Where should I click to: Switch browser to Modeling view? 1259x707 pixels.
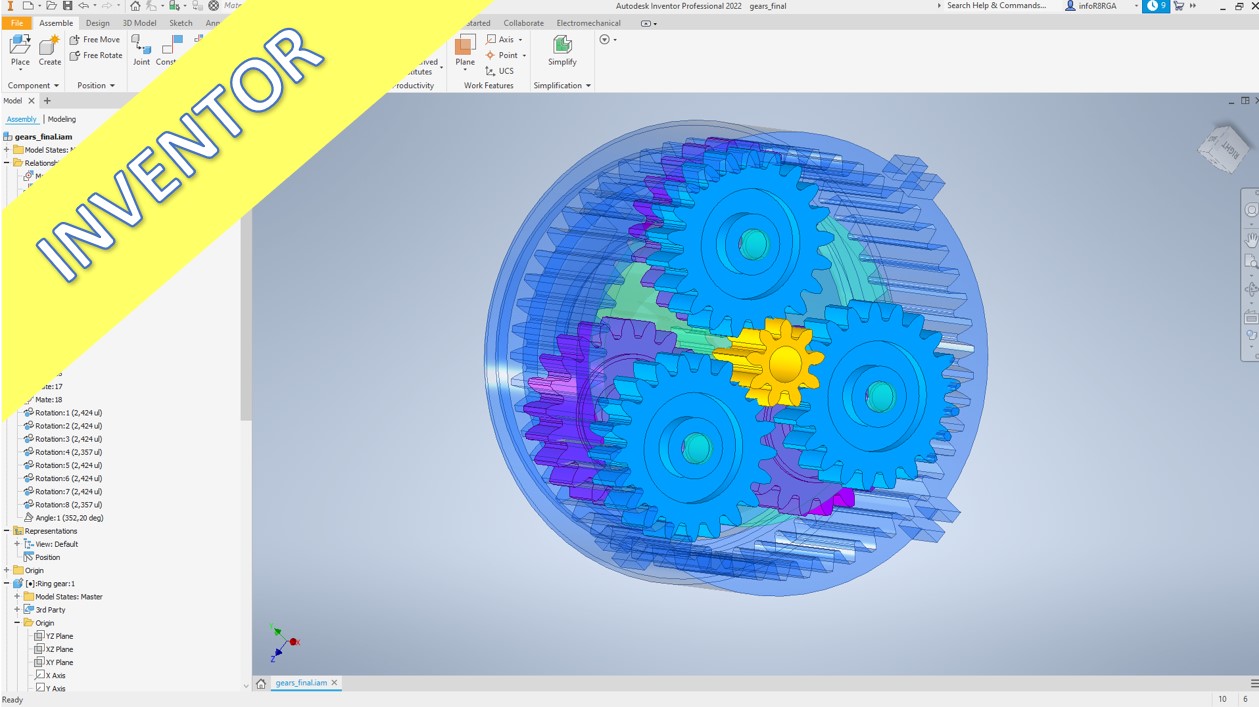[x=62, y=119]
